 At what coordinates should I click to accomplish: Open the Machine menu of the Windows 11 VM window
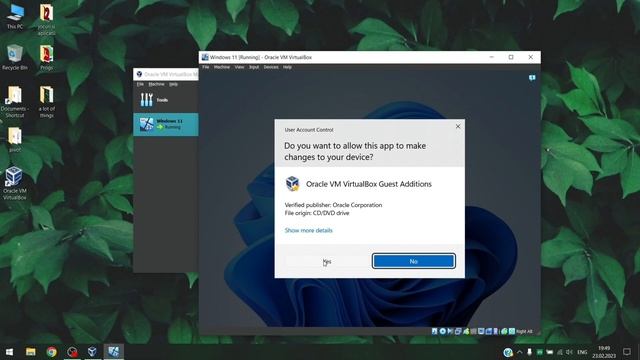(222, 67)
